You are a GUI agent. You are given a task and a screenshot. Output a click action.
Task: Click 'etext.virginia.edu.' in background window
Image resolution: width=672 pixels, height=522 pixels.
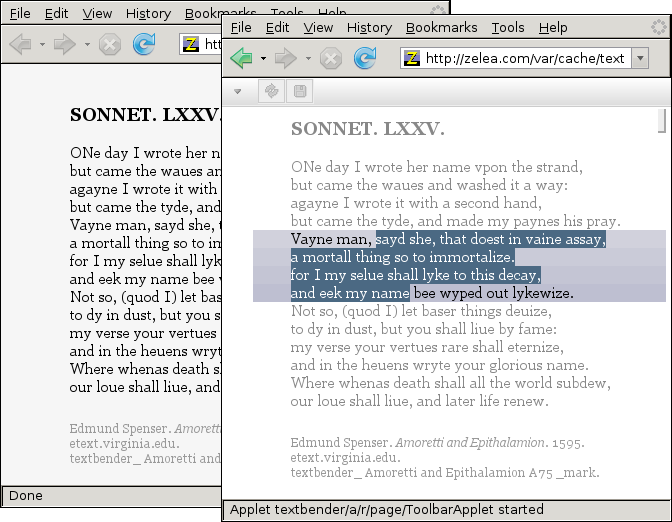(124, 444)
